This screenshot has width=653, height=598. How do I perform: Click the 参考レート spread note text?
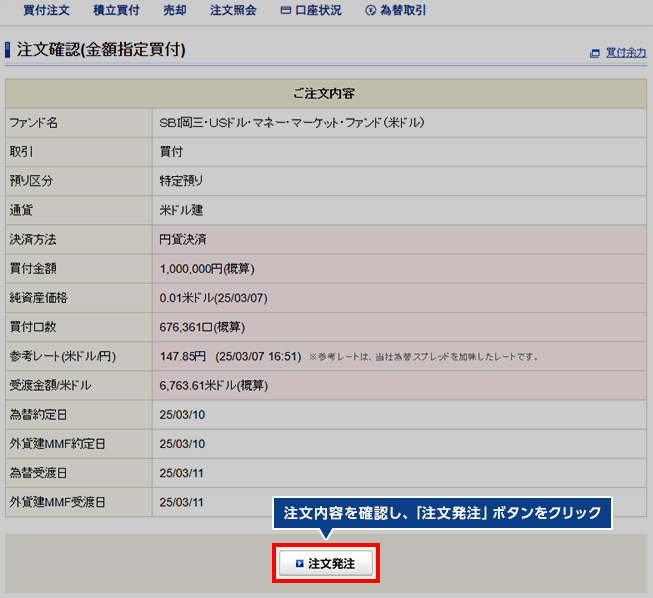click(424, 357)
